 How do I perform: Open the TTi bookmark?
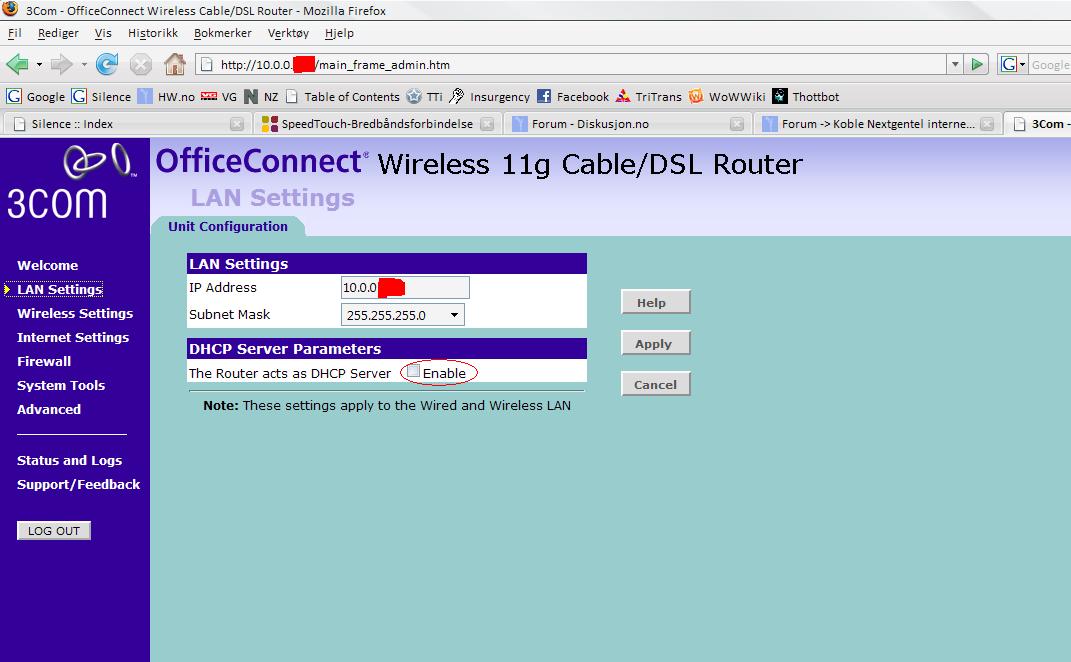[424, 96]
